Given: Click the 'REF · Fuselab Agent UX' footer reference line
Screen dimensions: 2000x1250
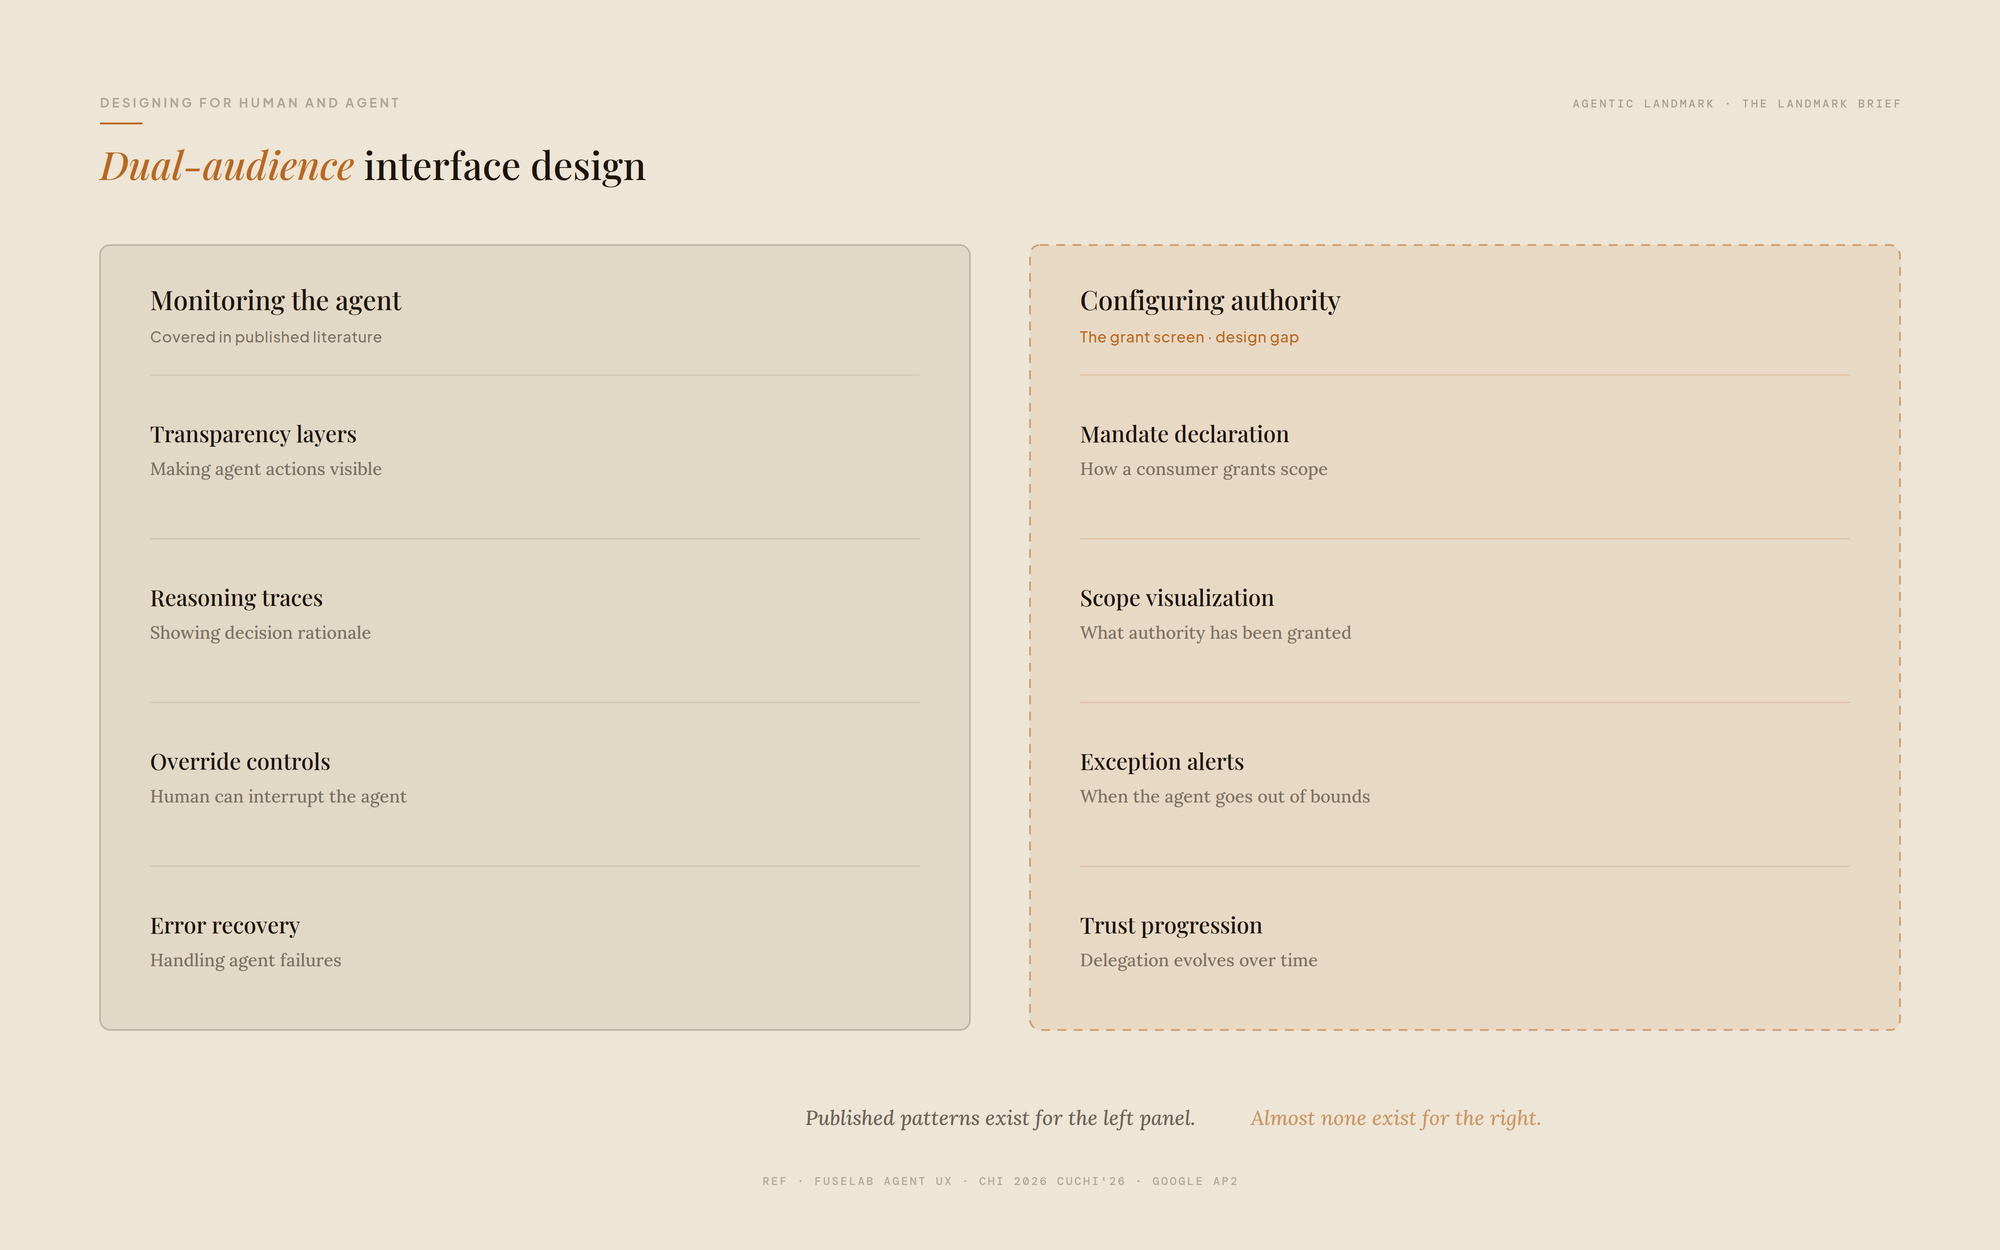Looking at the screenshot, I should [x=1000, y=1181].
